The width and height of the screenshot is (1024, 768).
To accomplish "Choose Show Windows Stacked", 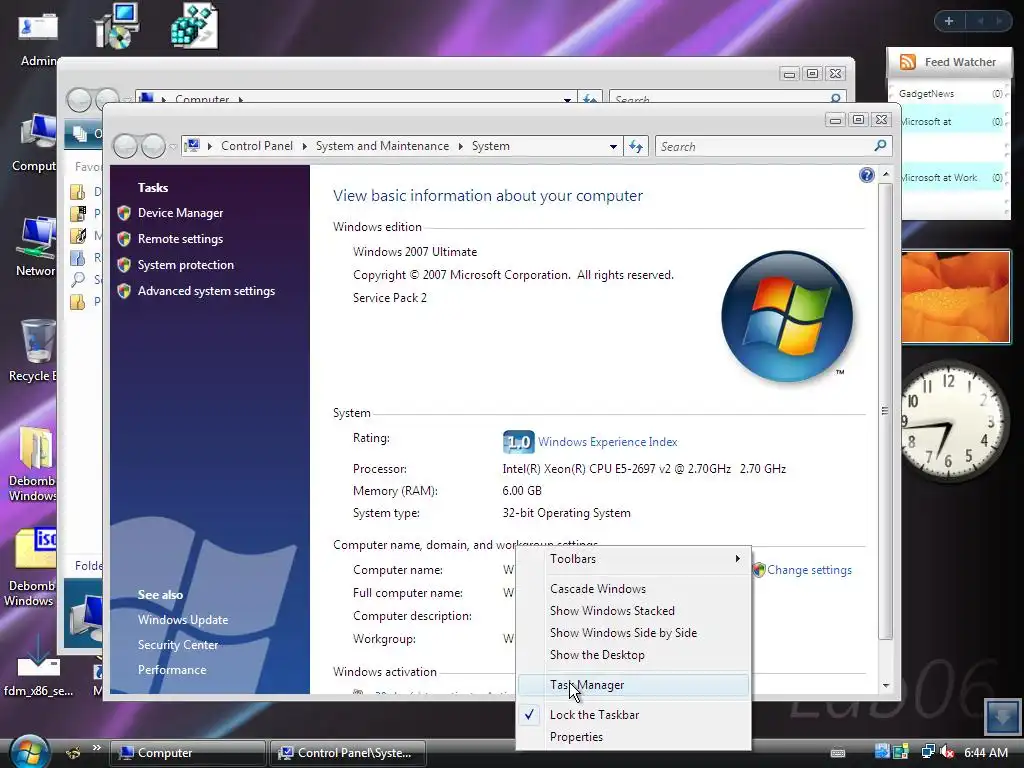I will click(633, 611).
